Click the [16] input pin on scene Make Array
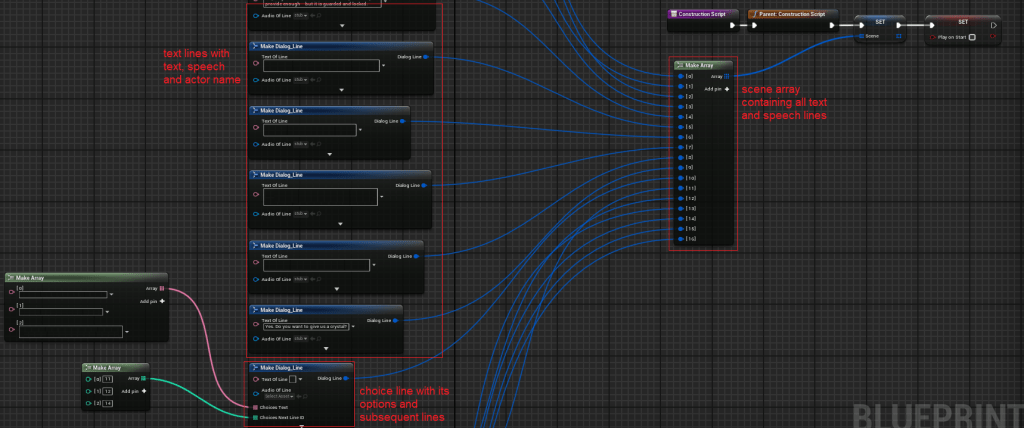This screenshot has height=428, width=1024. pos(677,241)
